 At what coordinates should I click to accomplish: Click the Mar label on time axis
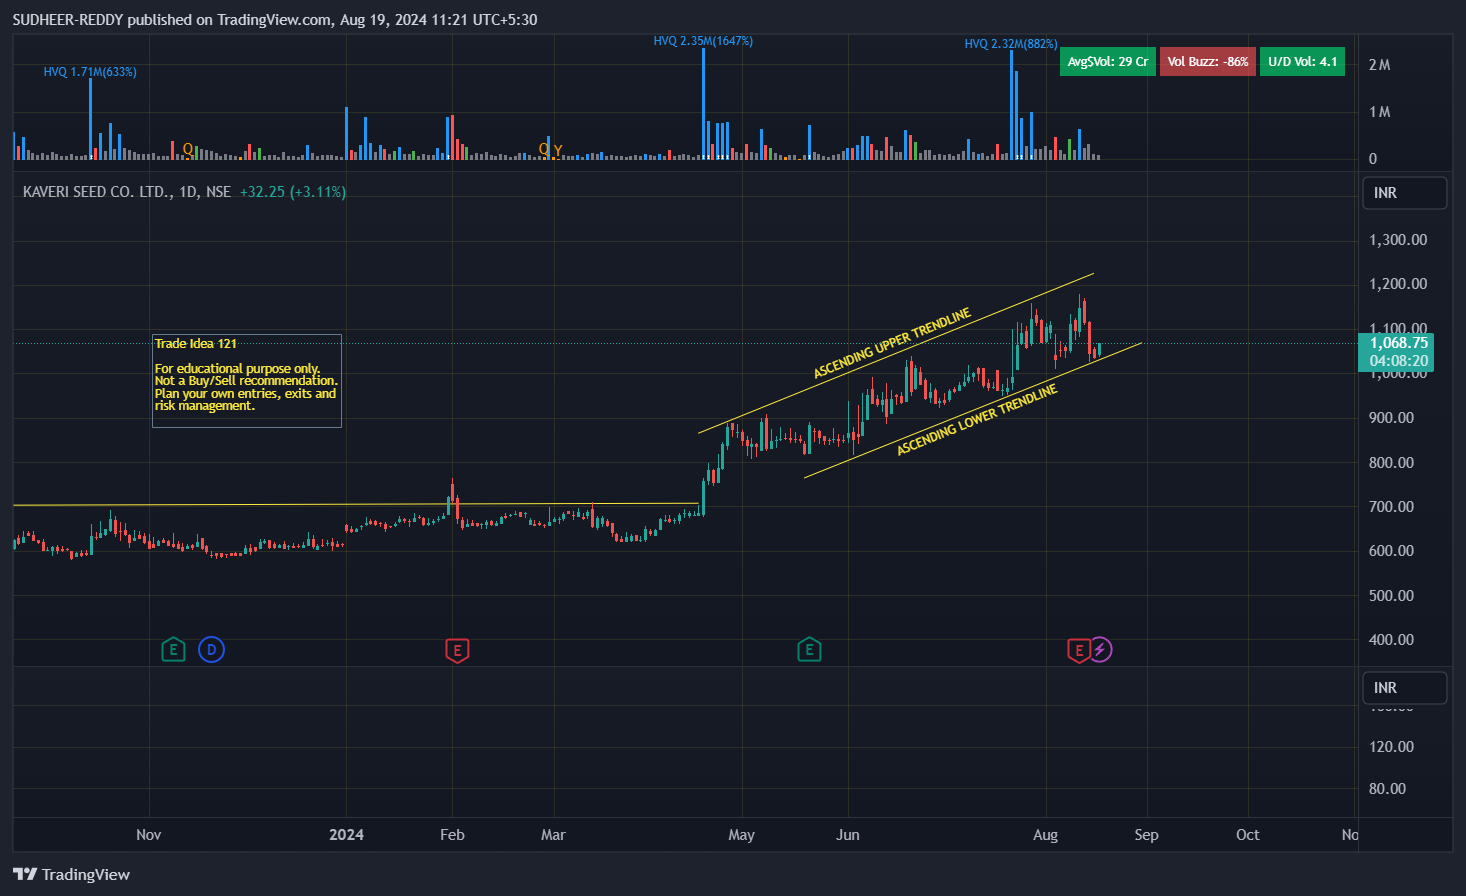pyautogui.click(x=553, y=835)
